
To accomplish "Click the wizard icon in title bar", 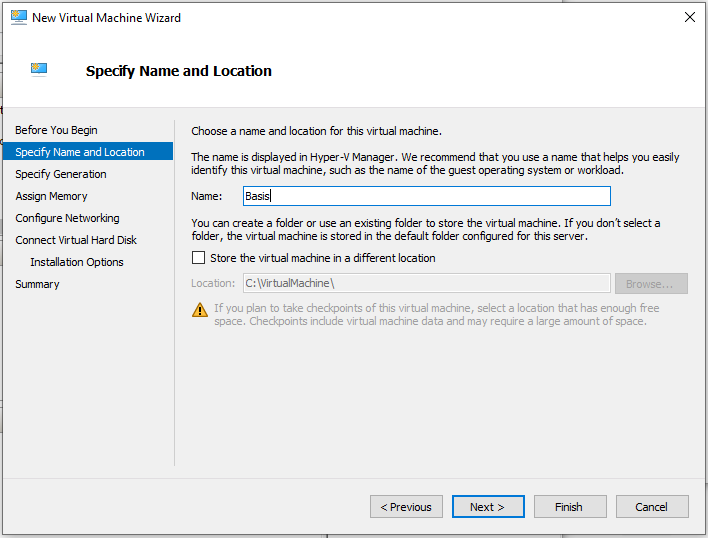I will 19,18.
